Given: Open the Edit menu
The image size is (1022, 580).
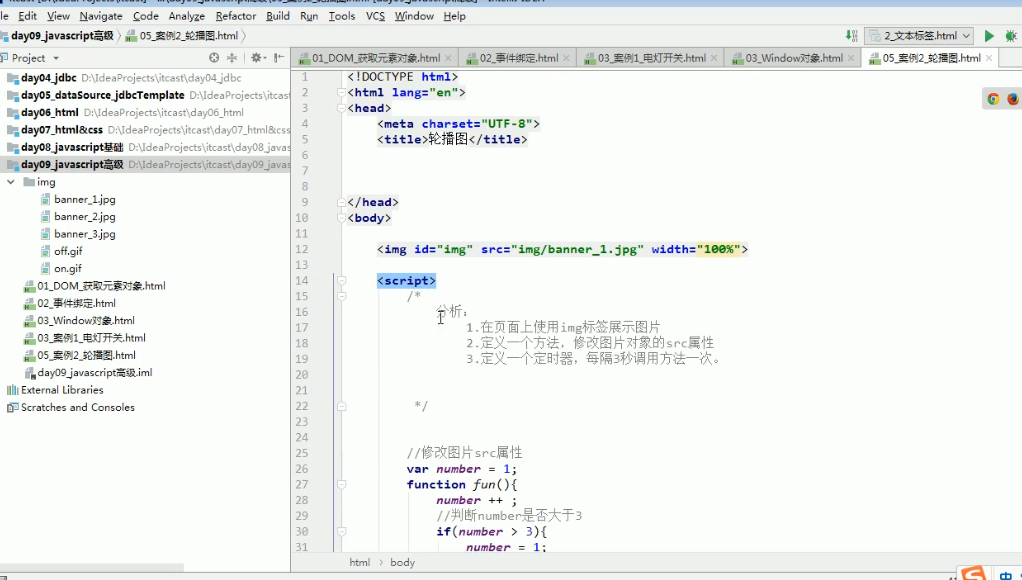Looking at the screenshot, I should coord(27,16).
